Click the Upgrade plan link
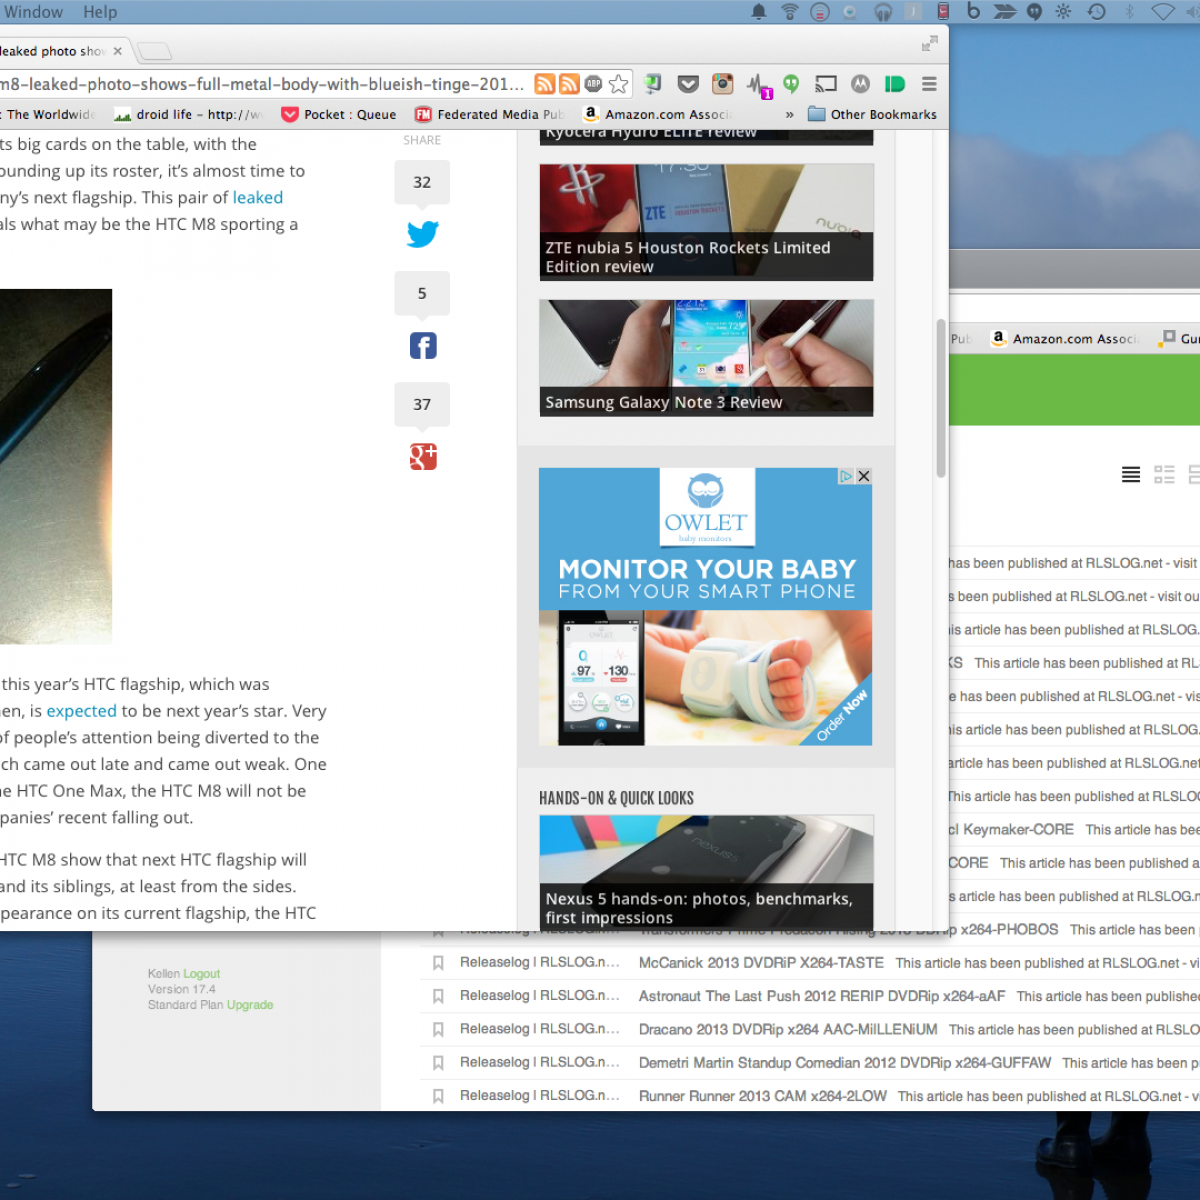Viewport: 1200px width, 1200px height. click(x=250, y=1005)
